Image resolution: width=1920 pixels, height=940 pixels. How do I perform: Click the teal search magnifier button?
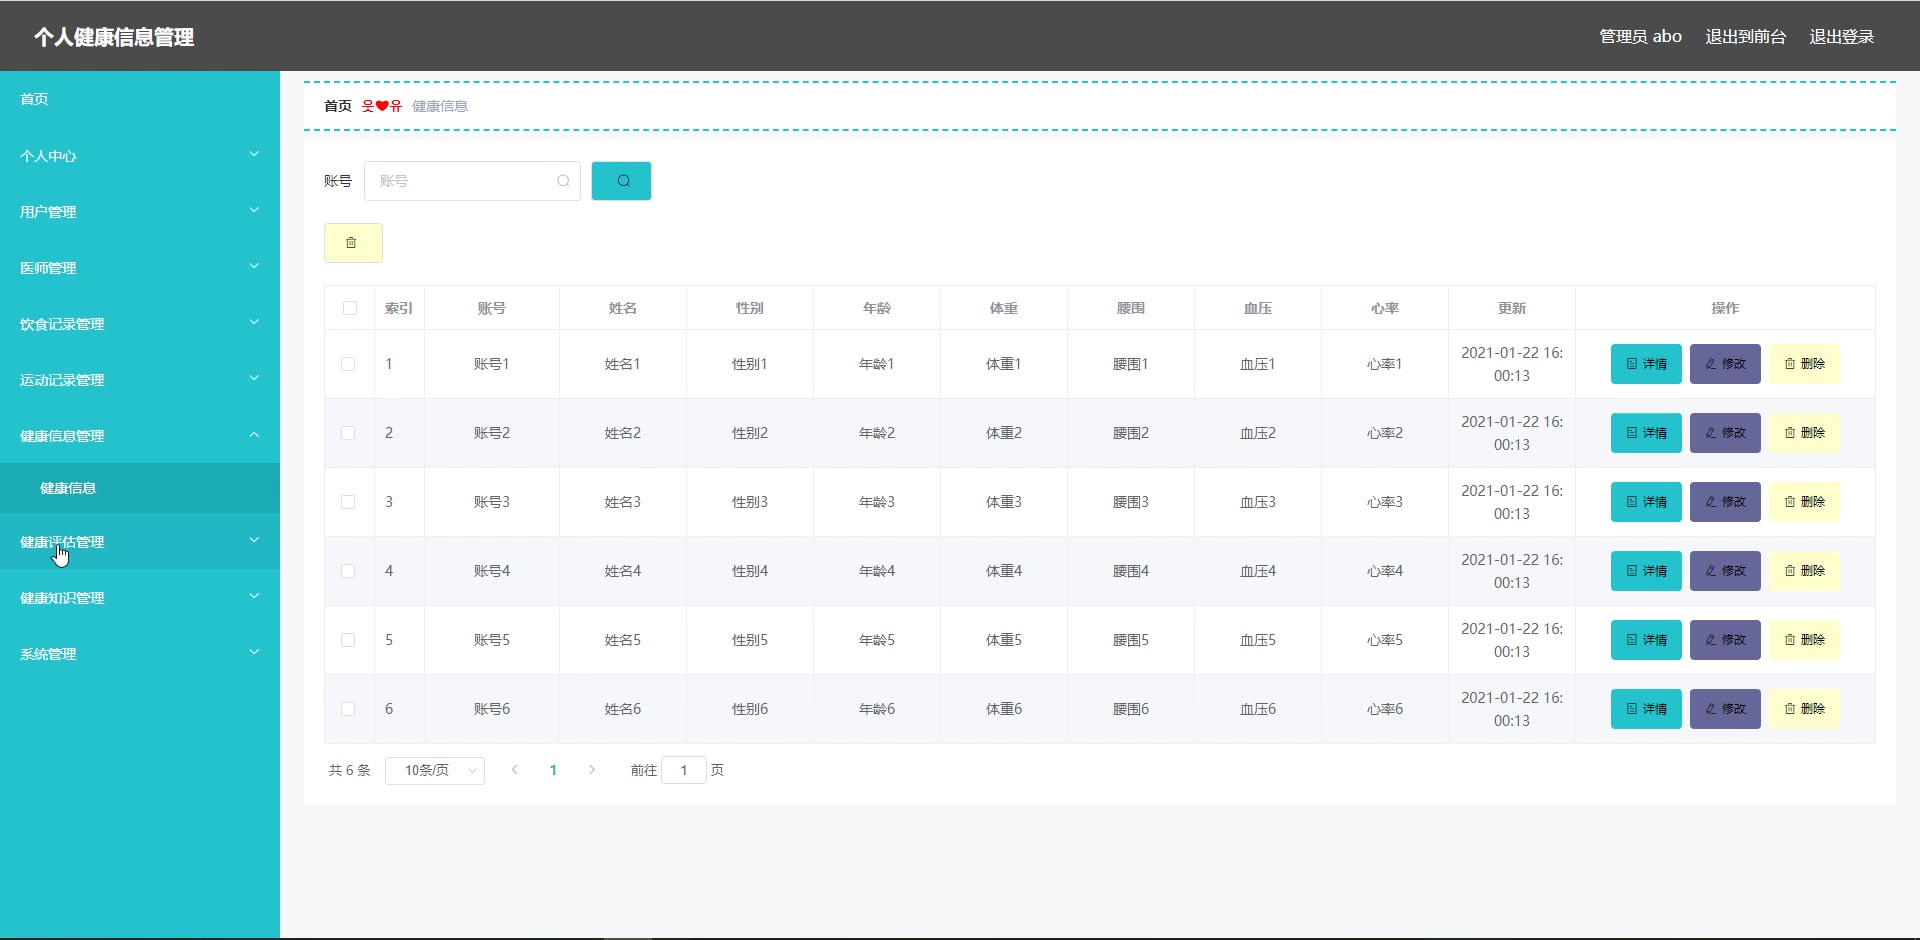(x=621, y=181)
